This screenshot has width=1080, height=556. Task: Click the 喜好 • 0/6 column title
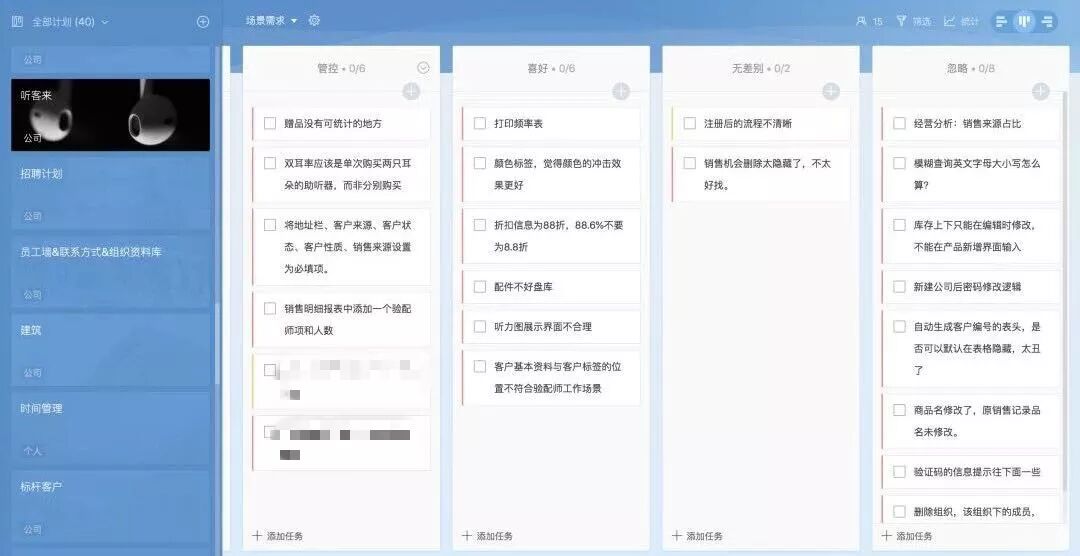(551, 68)
